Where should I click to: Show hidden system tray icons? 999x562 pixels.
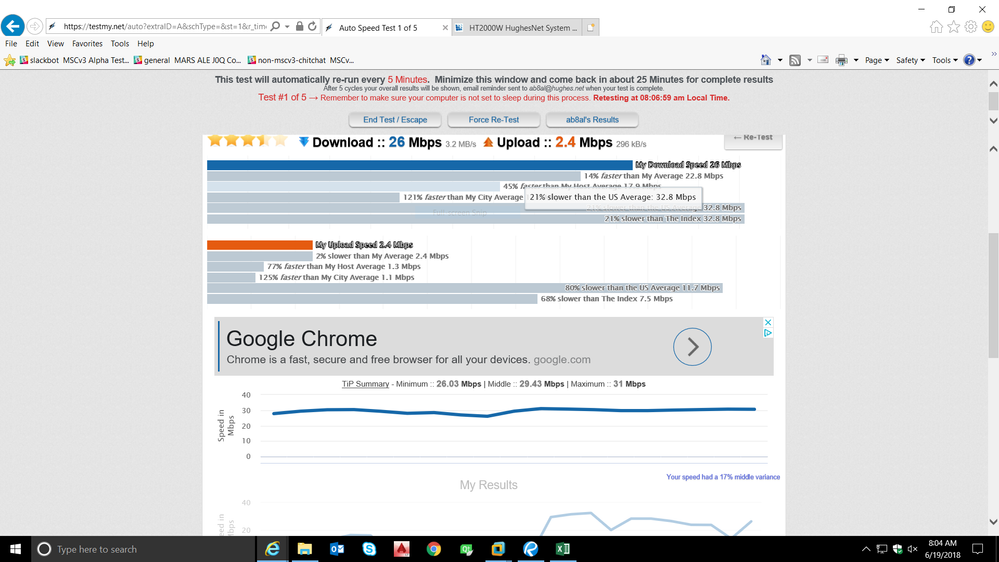click(x=866, y=549)
